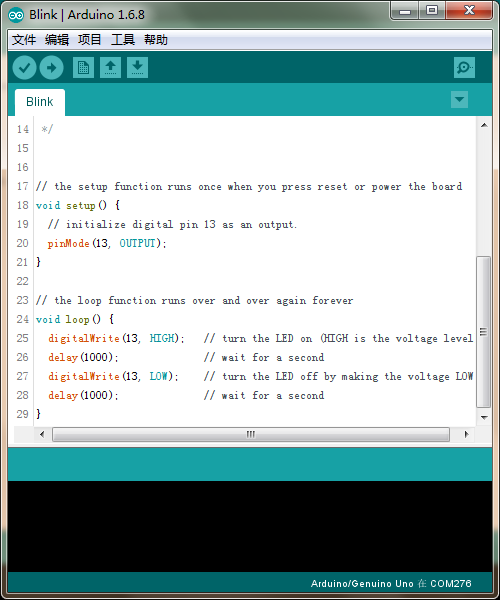Click the Verify checkmark button
This screenshot has width=500, height=600.
point(24,68)
